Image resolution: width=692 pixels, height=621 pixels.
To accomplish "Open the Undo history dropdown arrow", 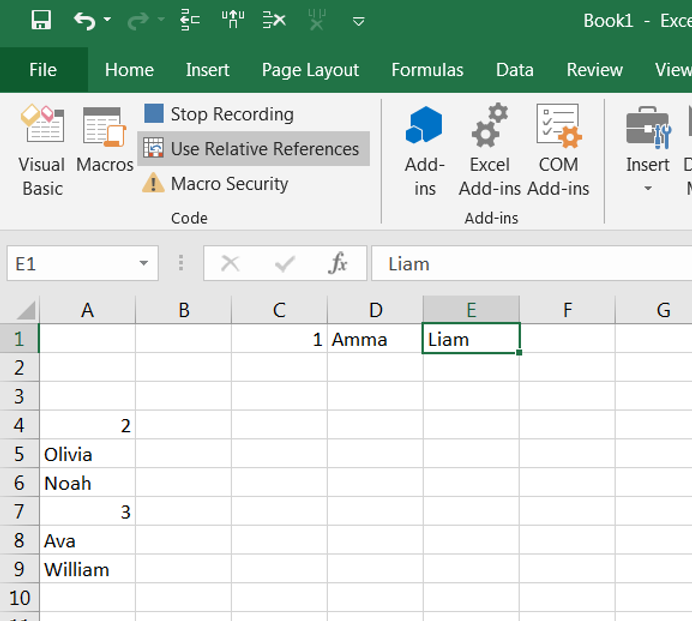I will tap(108, 21).
